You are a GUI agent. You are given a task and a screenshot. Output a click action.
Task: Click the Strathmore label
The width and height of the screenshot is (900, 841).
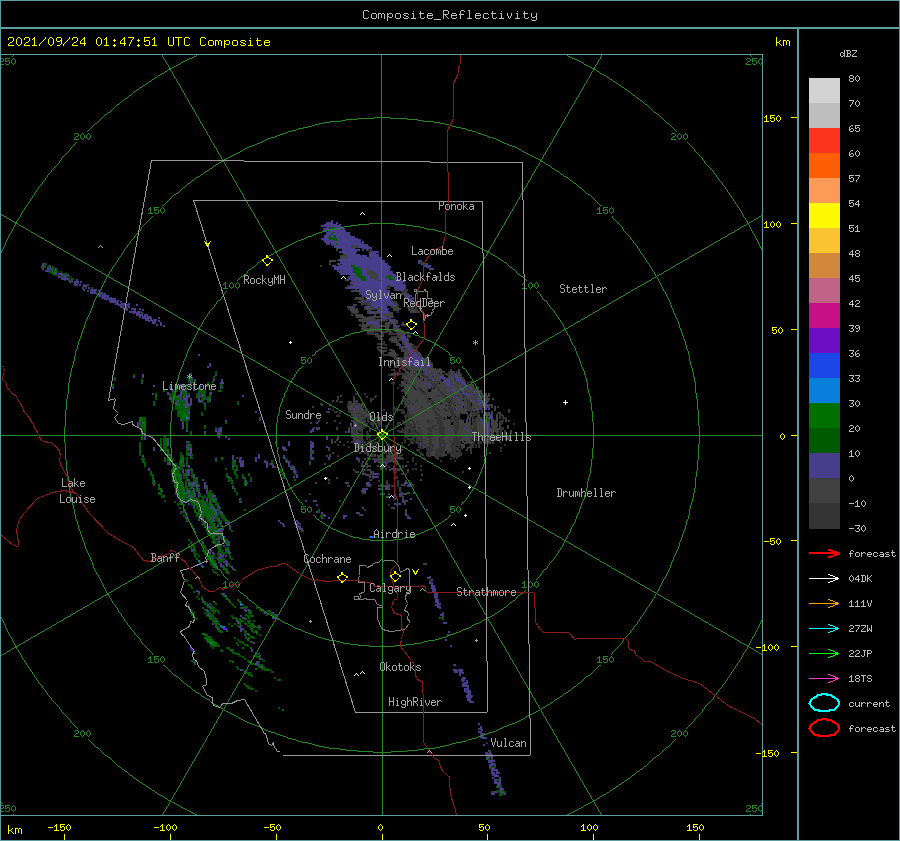[486, 592]
